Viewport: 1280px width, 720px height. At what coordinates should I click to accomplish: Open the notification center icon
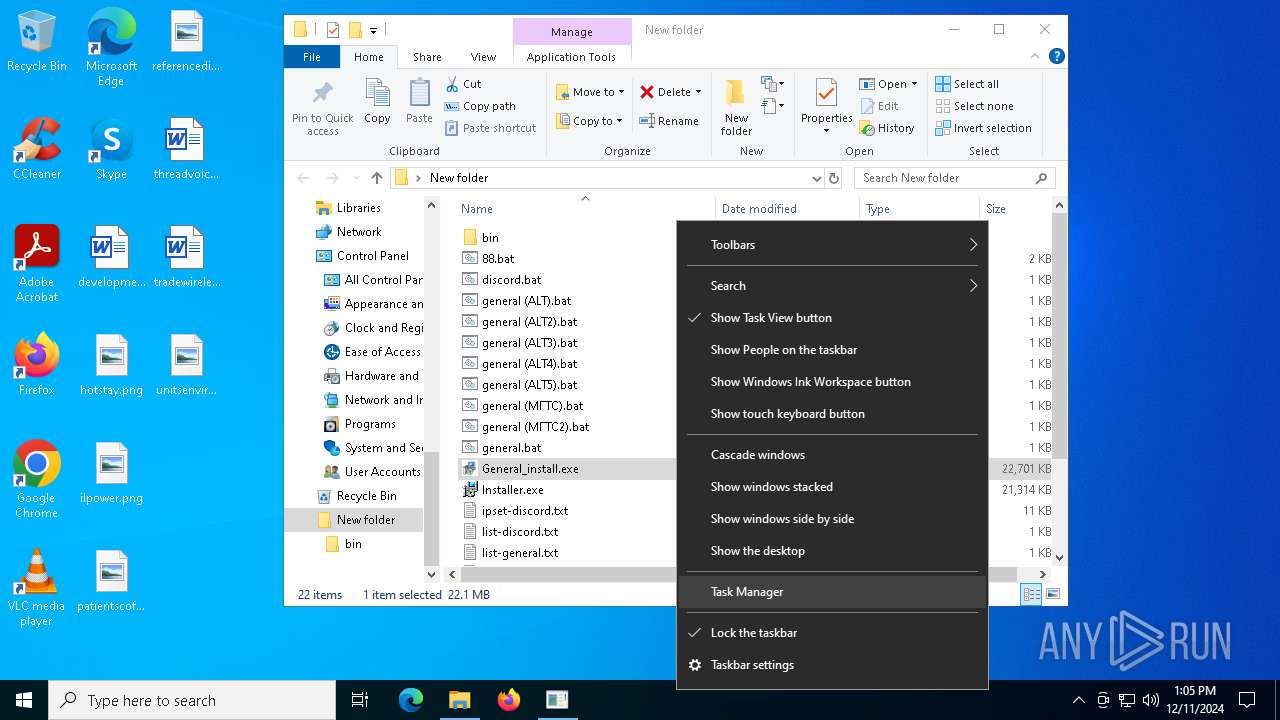pyautogui.click(x=1247, y=700)
